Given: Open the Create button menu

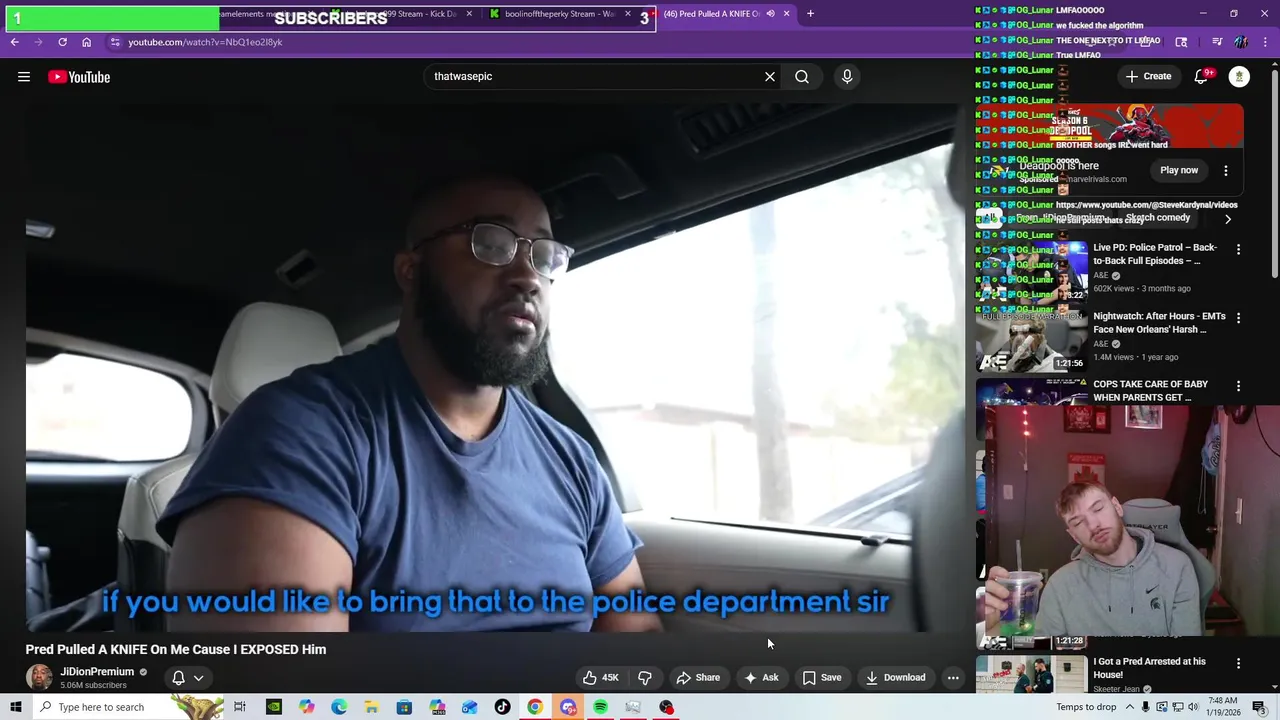Looking at the screenshot, I should pos(1148,77).
